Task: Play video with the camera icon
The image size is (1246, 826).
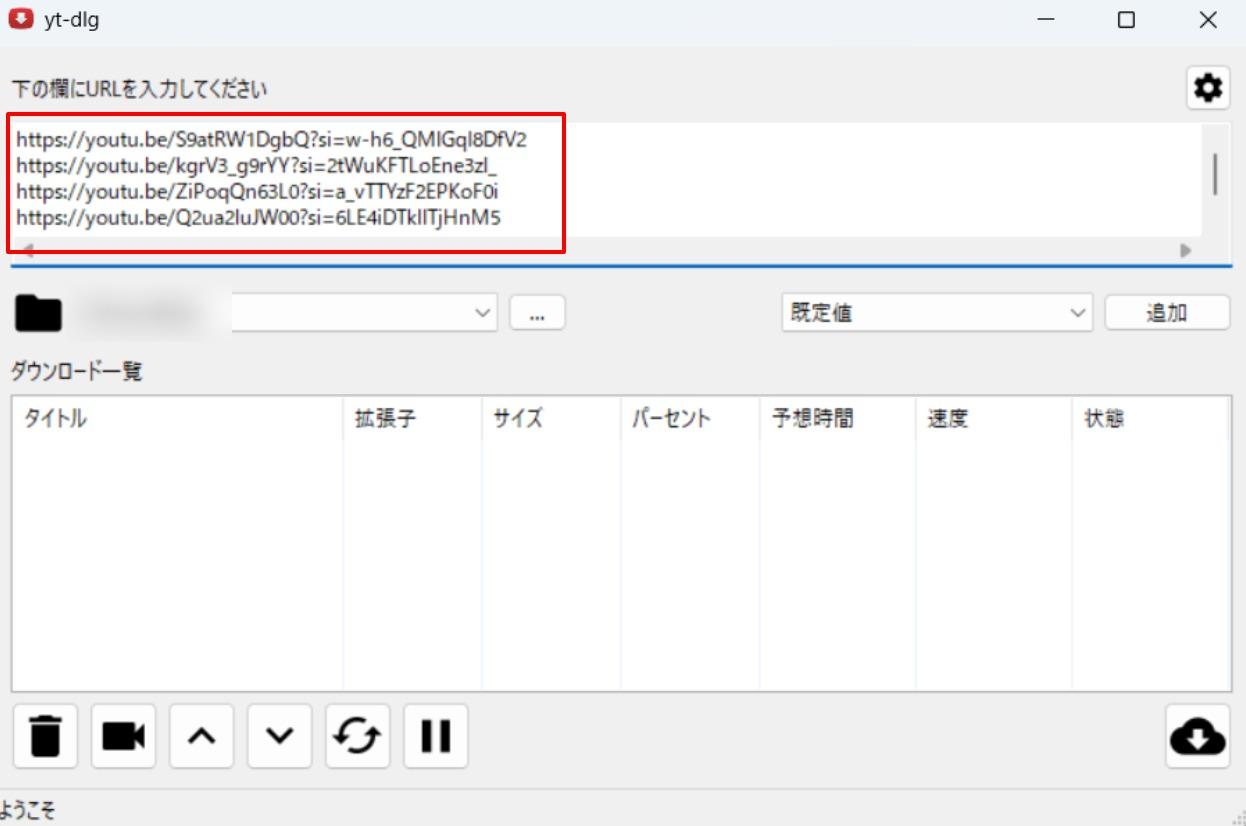Action: pos(123,737)
